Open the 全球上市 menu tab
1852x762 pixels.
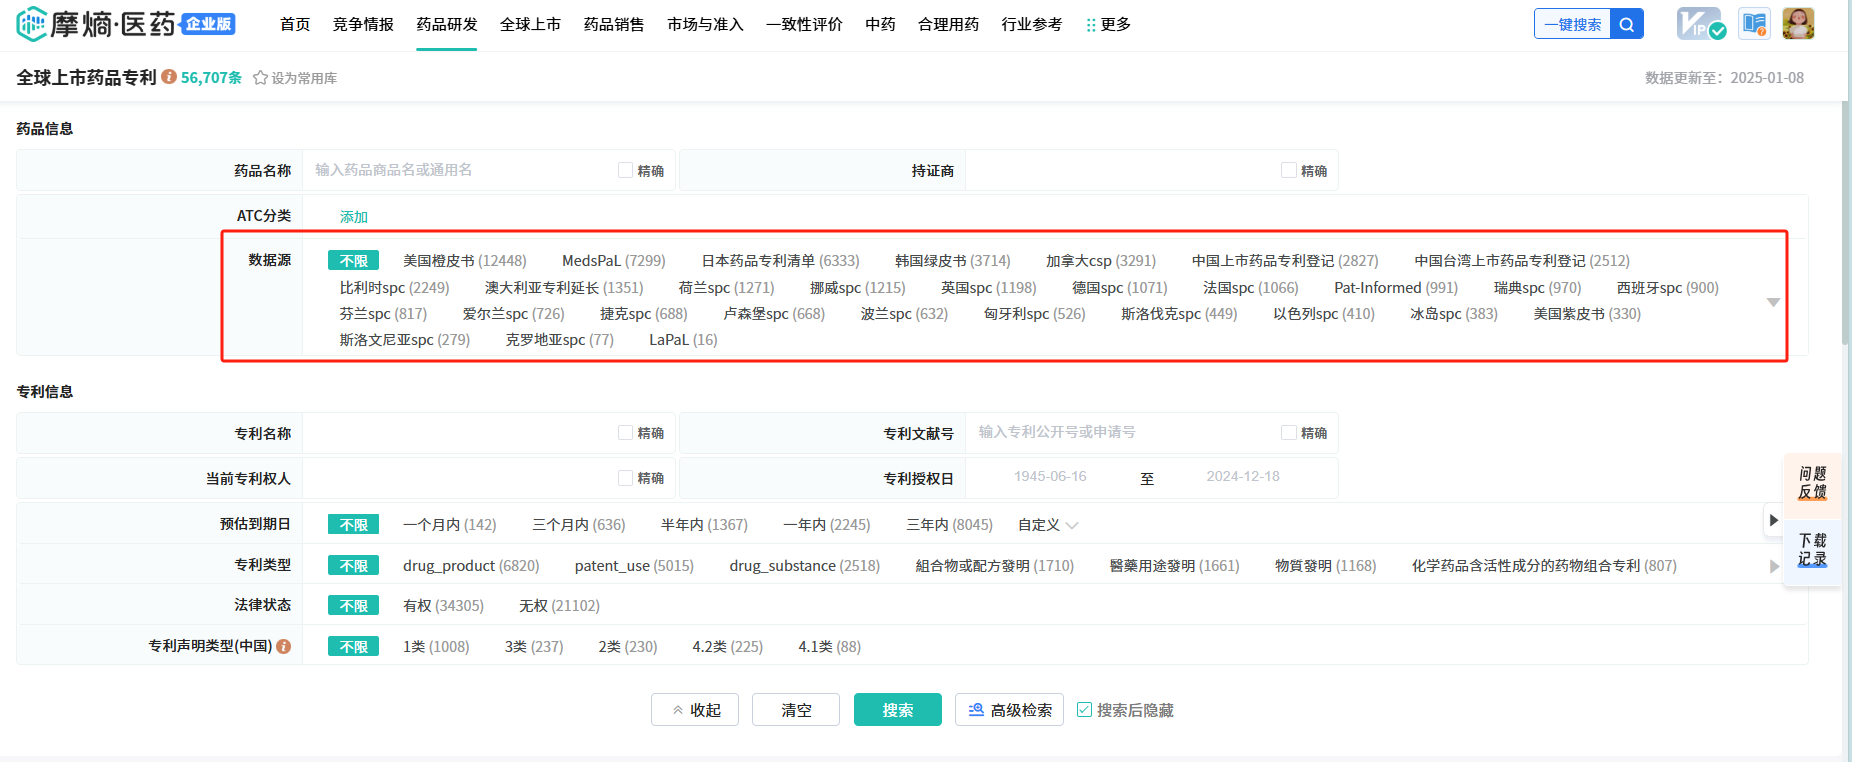tap(530, 25)
